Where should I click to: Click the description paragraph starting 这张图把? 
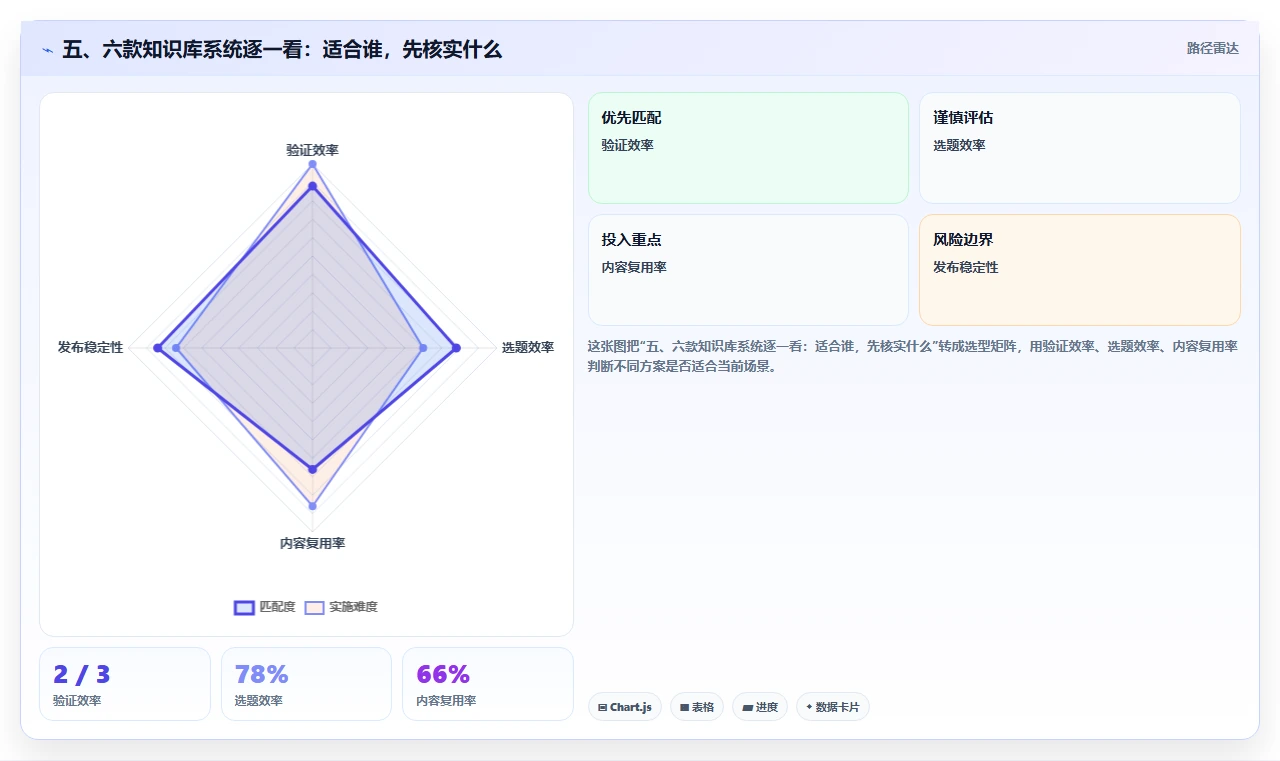point(913,356)
